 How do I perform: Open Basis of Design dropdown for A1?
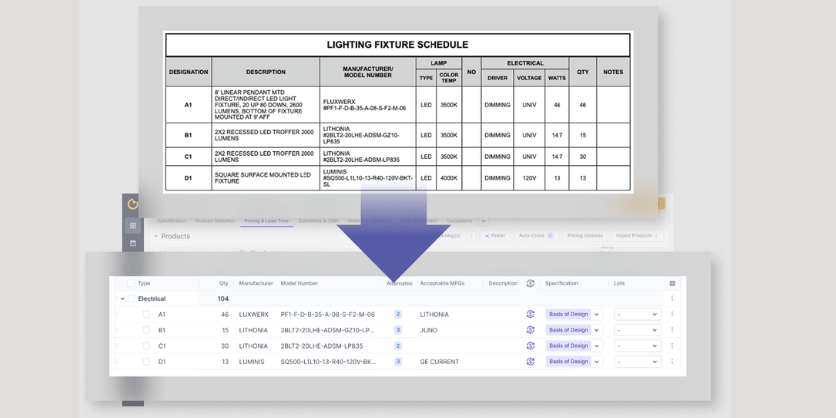574,314
